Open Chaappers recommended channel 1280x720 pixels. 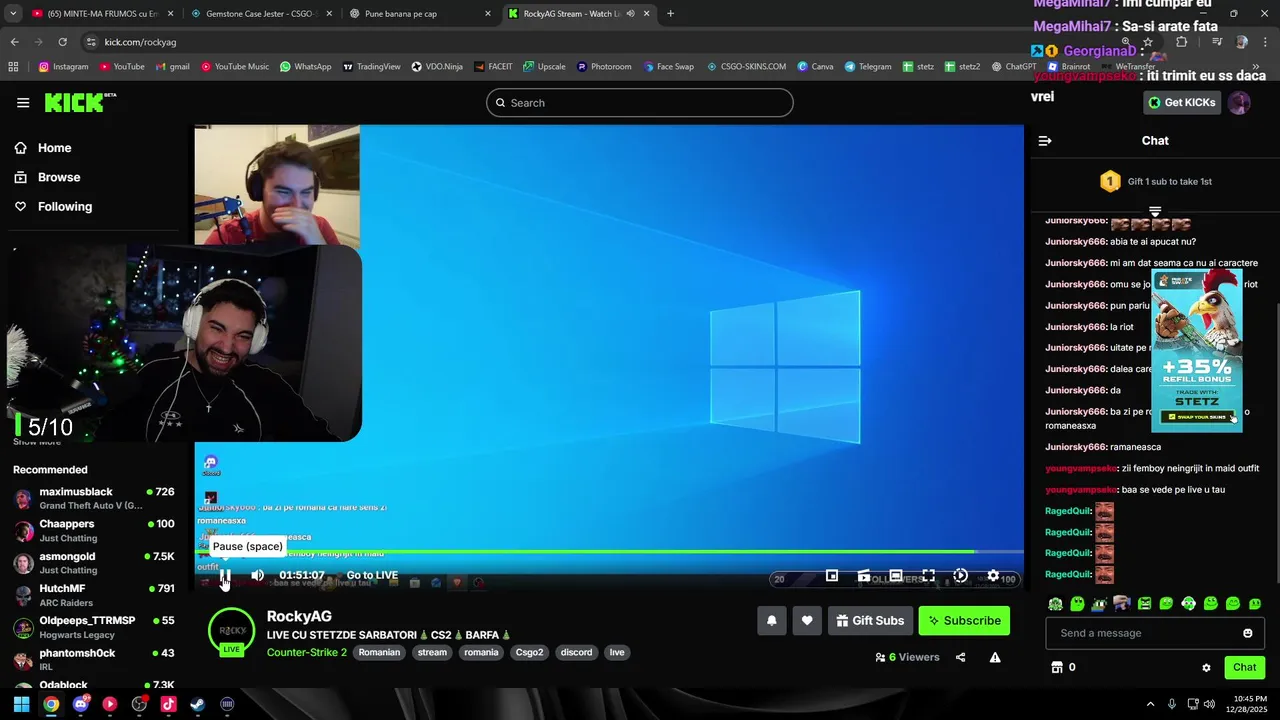pos(93,530)
